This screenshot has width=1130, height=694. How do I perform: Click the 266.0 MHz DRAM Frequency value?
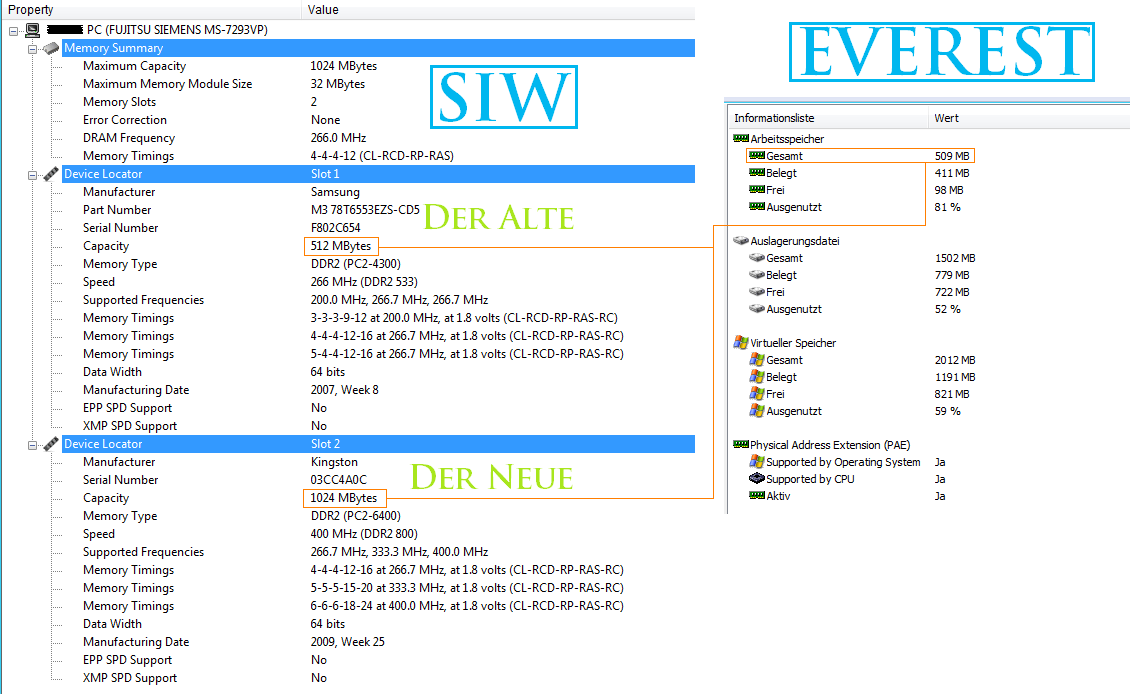[338, 138]
